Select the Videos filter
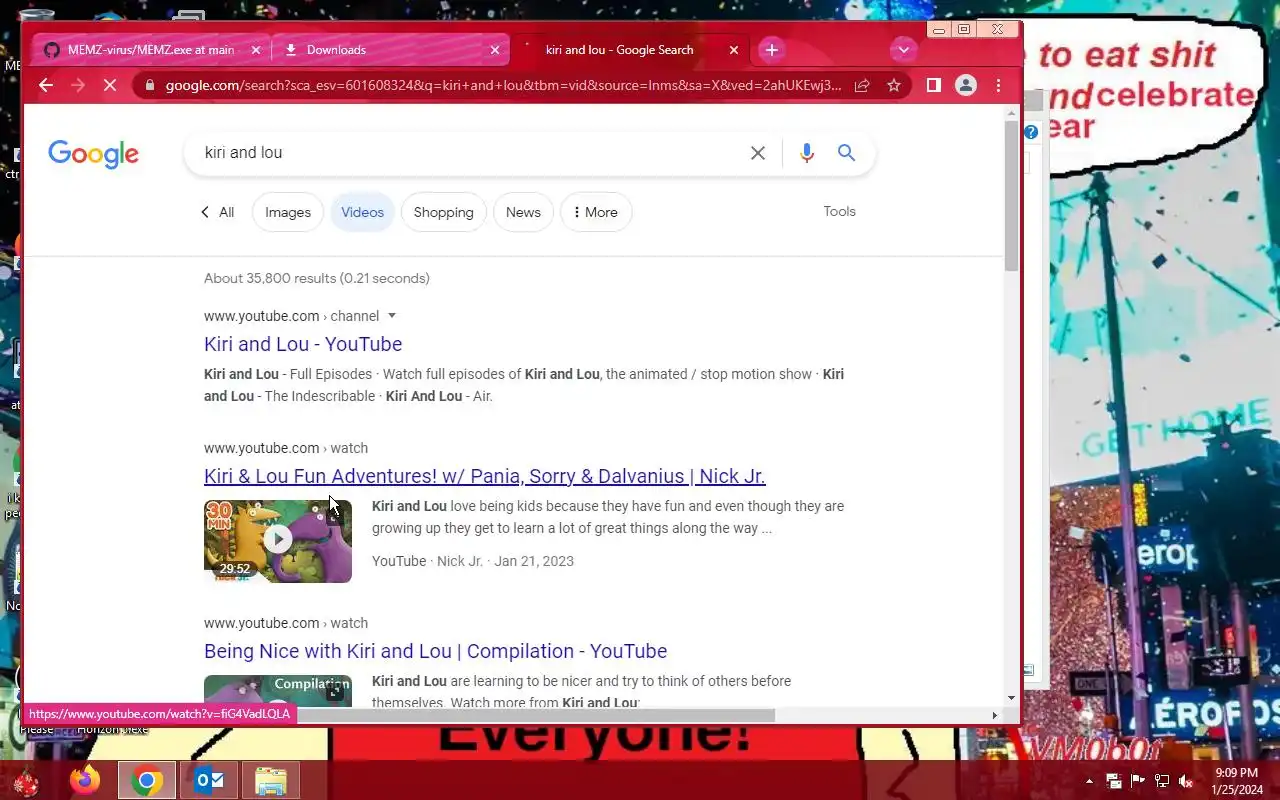Viewport: 1280px width, 800px height. [362, 212]
